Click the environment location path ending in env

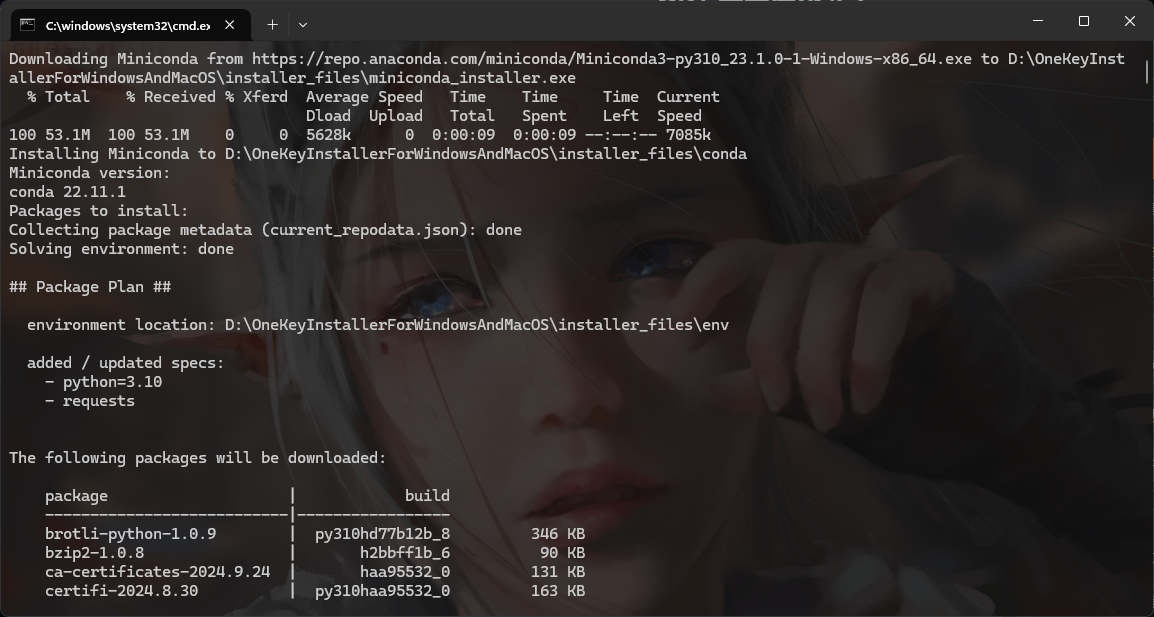[x=477, y=325]
